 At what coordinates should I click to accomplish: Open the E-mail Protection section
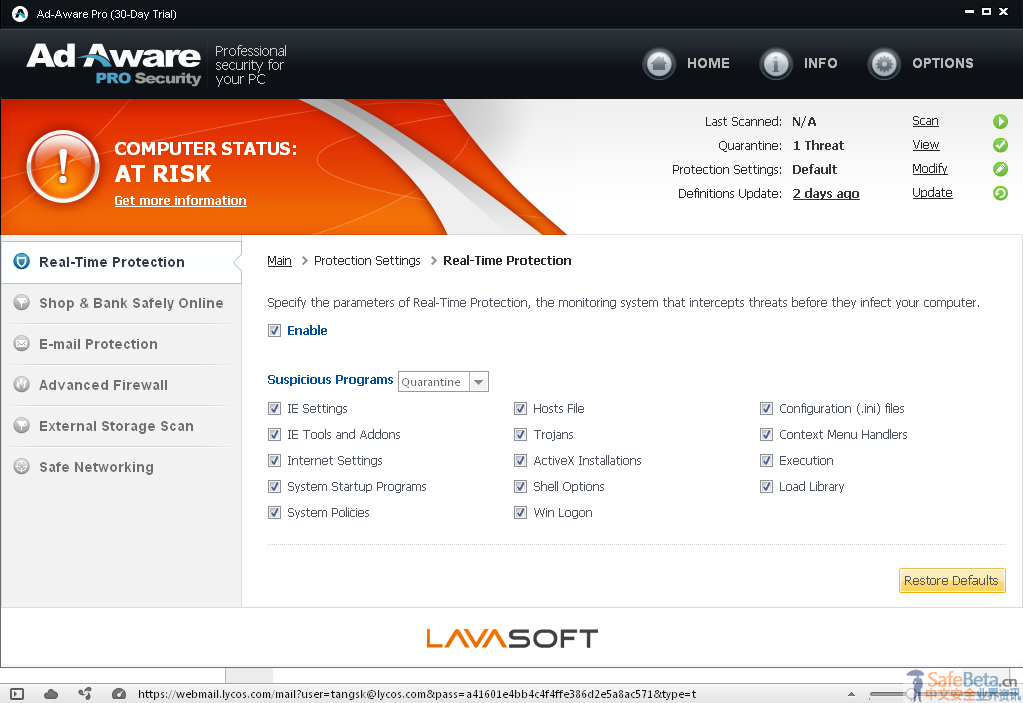(121, 344)
